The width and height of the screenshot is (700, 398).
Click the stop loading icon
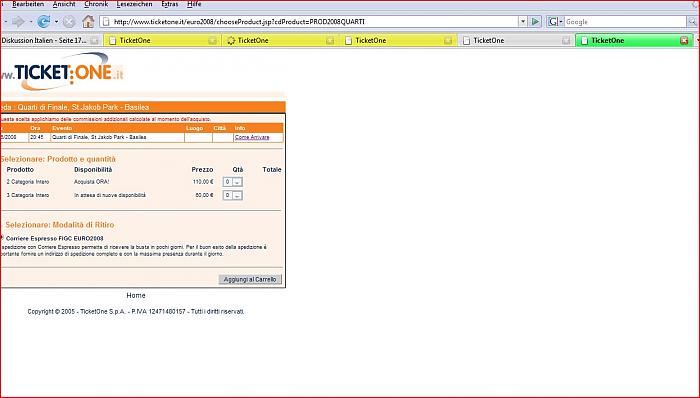69,21
